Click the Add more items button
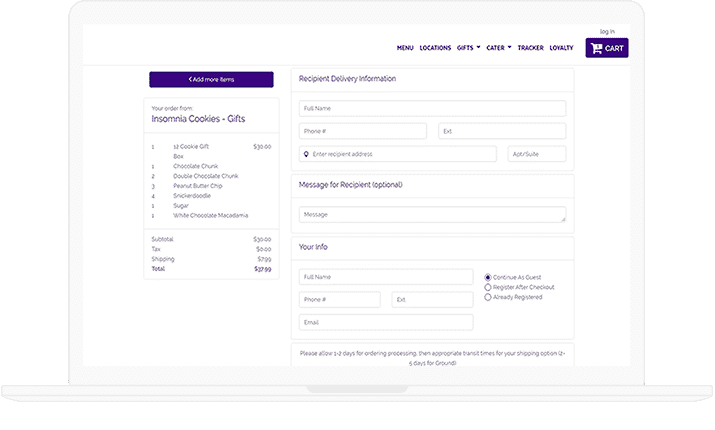 coord(211,79)
